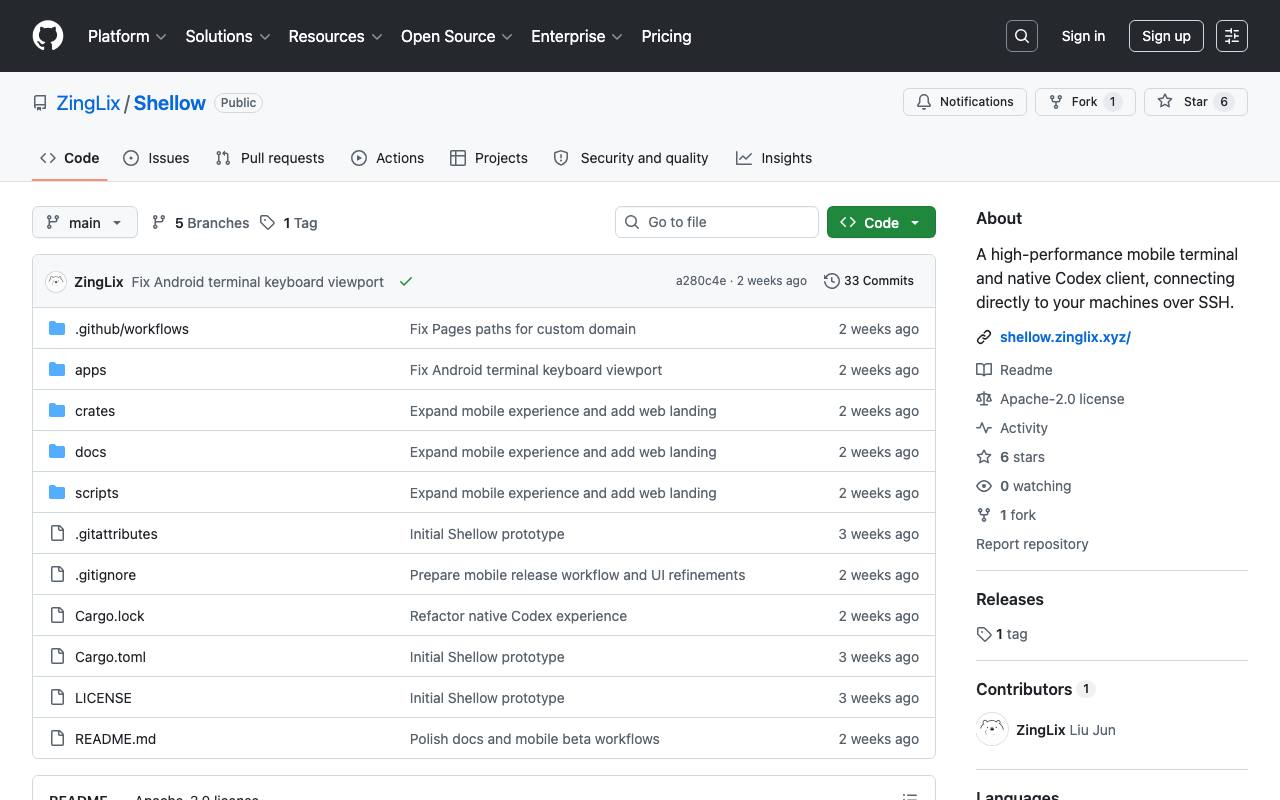Open commit hash a280c4e
Viewport: 1280px width, 800px height.
[x=701, y=281]
